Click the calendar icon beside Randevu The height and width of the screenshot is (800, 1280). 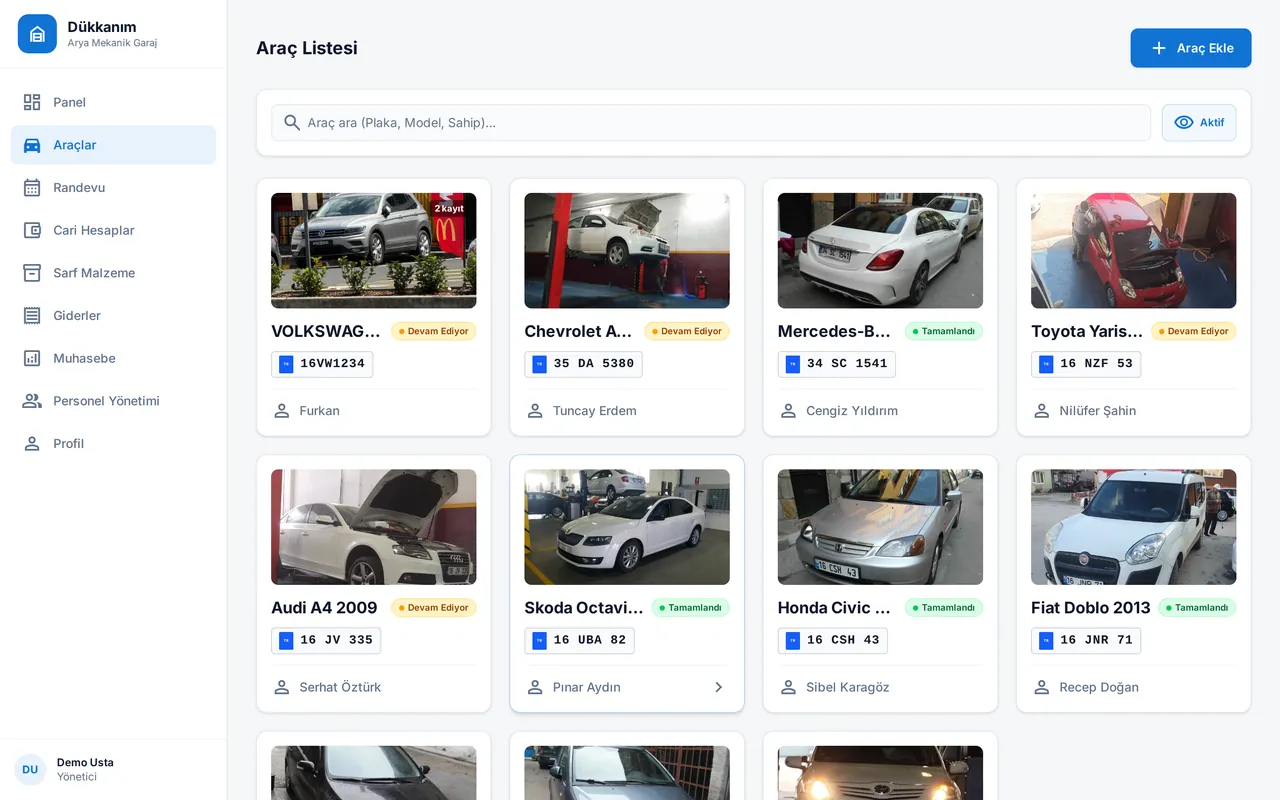point(32,188)
